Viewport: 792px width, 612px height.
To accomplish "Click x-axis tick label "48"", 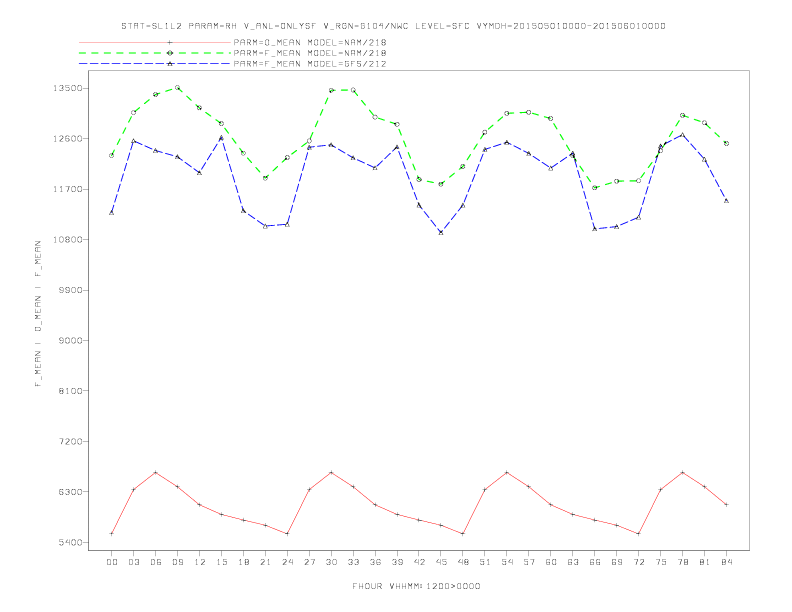I will (463, 562).
